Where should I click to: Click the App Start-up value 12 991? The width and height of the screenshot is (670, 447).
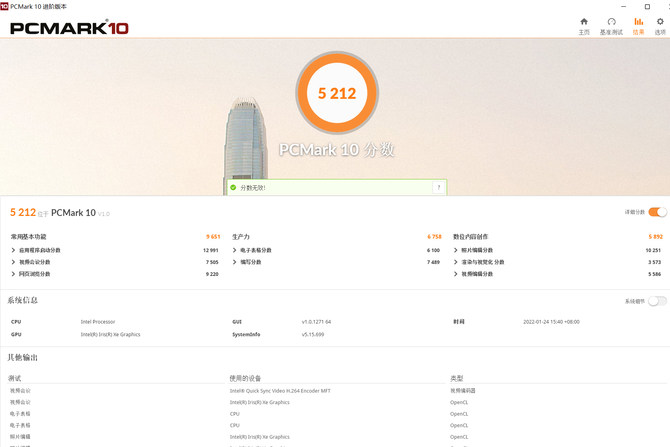click(x=211, y=250)
